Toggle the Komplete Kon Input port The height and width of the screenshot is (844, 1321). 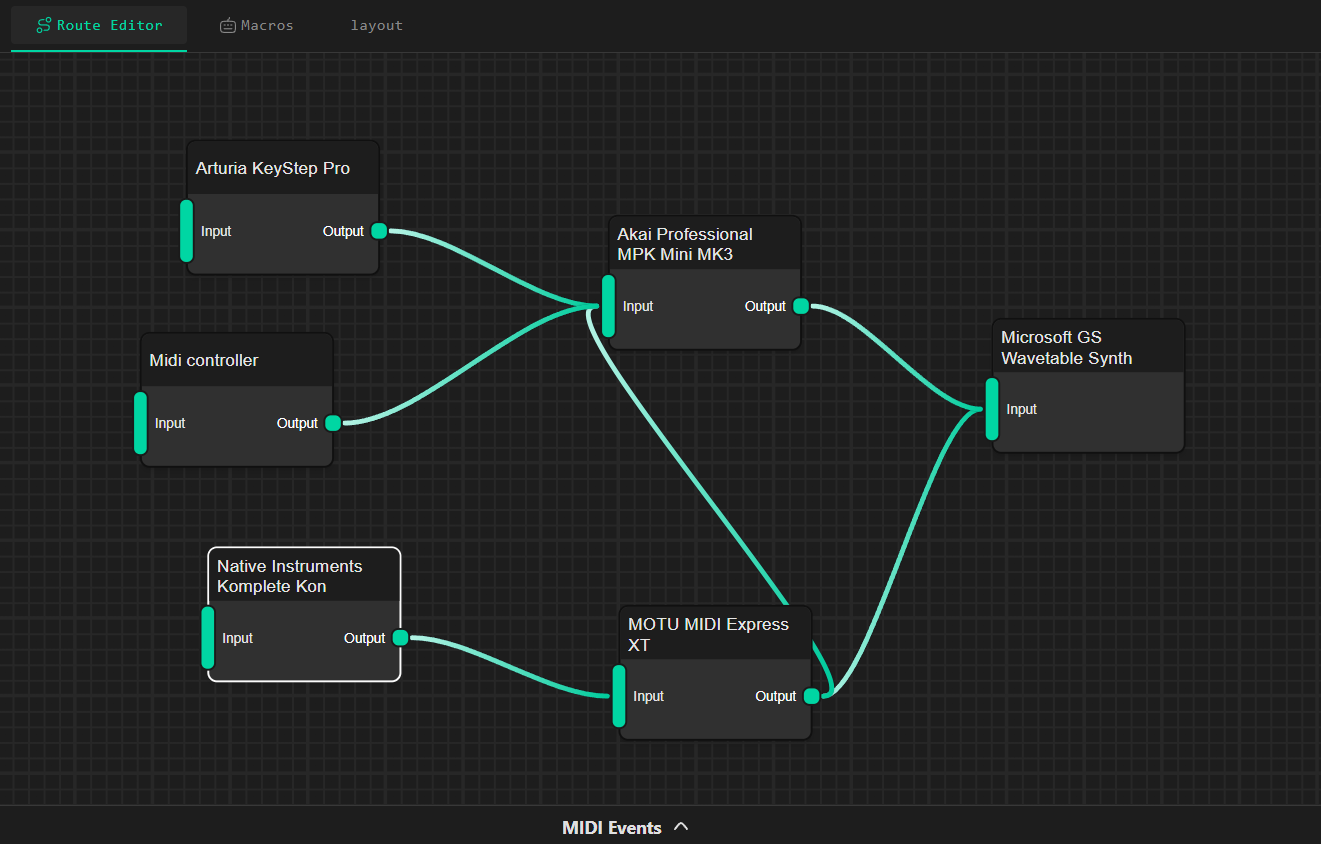pyautogui.click(x=207, y=638)
